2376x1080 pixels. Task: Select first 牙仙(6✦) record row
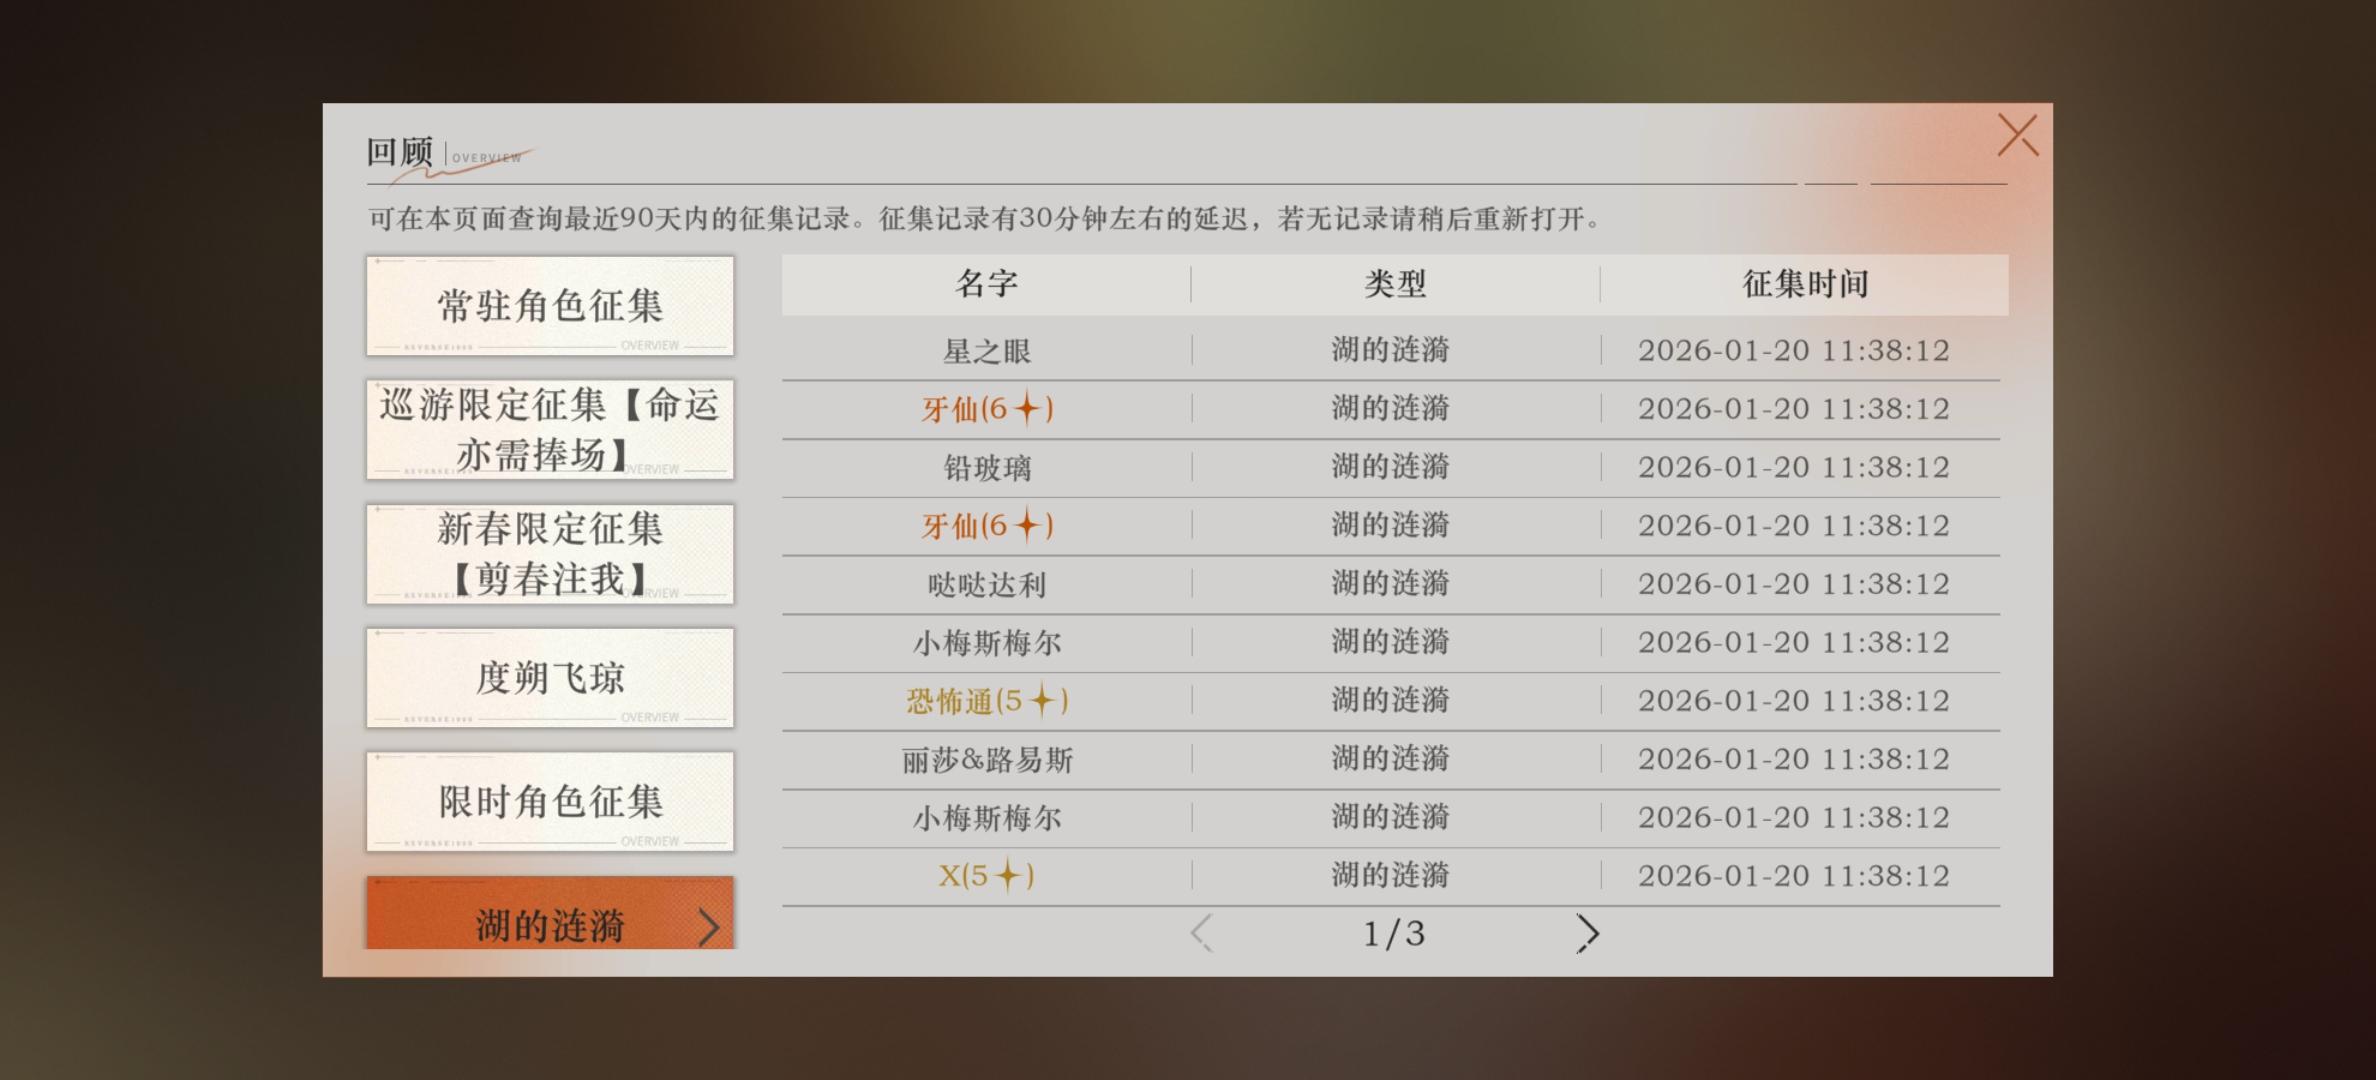coord(987,409)
